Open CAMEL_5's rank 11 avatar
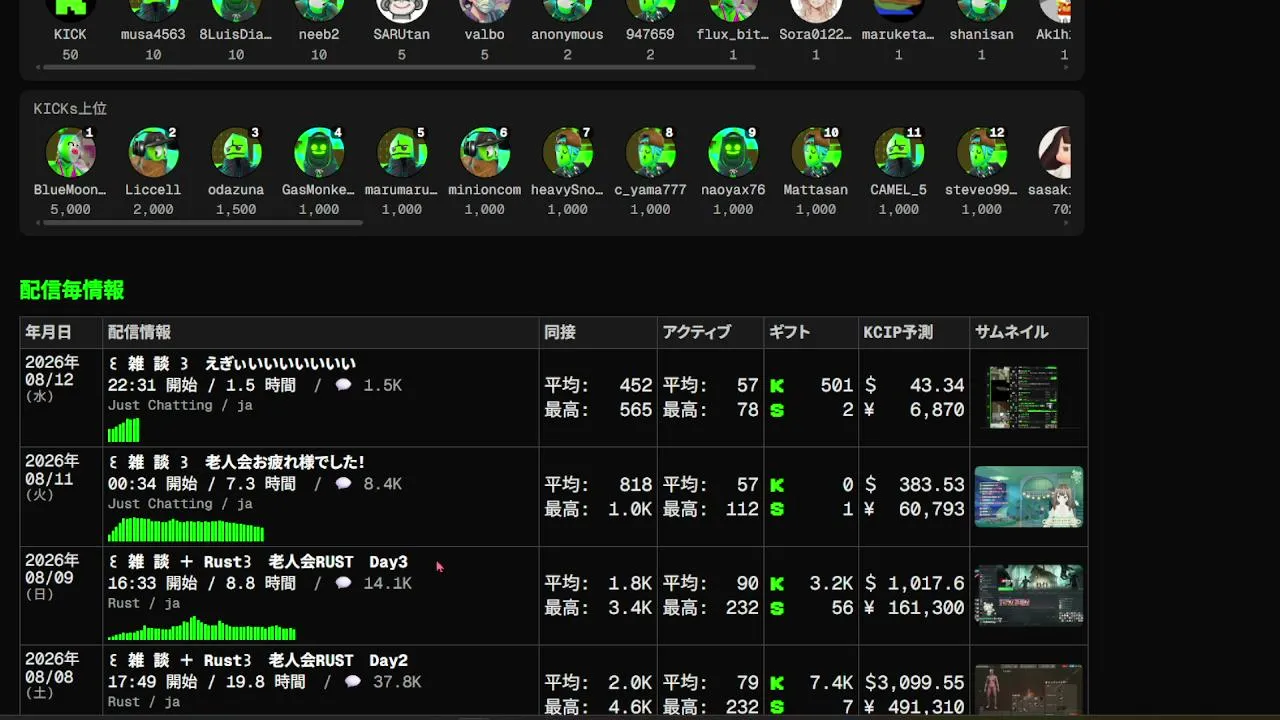The width and height of the screenshot is (1280, 720). (899, 153)
